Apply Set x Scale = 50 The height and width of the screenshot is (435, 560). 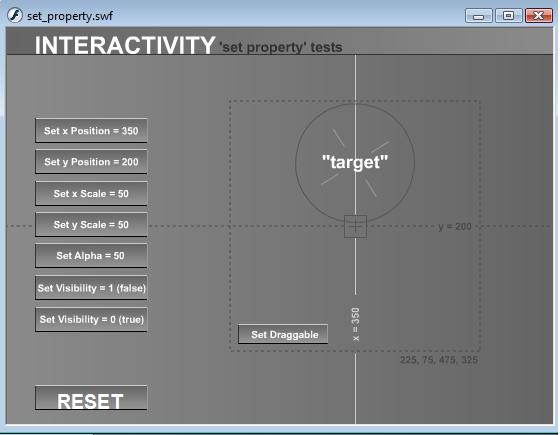click(91, 194)
